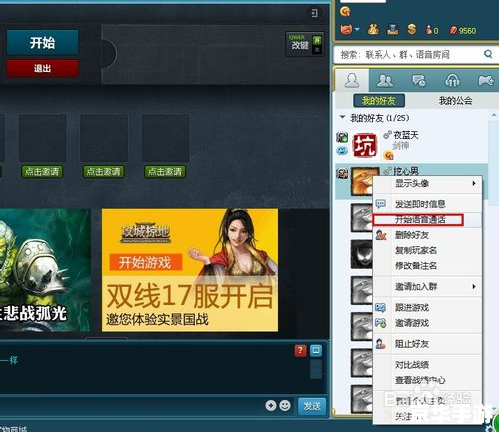Click friend name 挖心男
The height and width of the screenshot is (432, 499).
point(406,171)
